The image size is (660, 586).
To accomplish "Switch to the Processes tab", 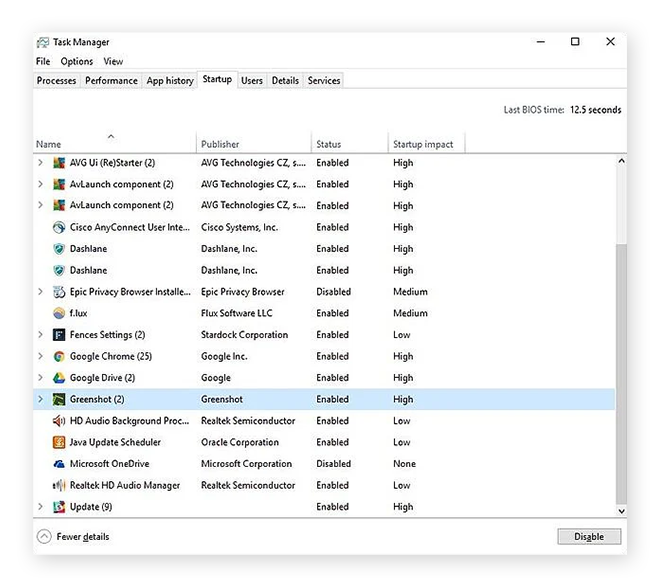I will (56, 80).
